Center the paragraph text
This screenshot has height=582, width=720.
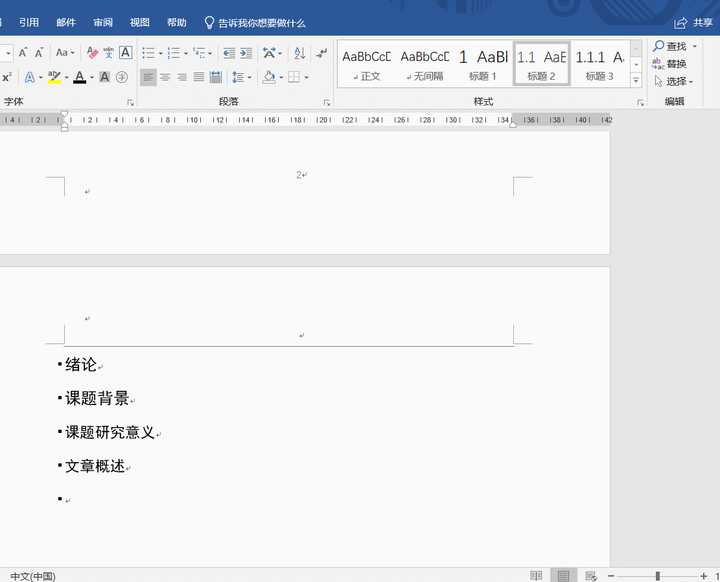[x=165, y=77]
